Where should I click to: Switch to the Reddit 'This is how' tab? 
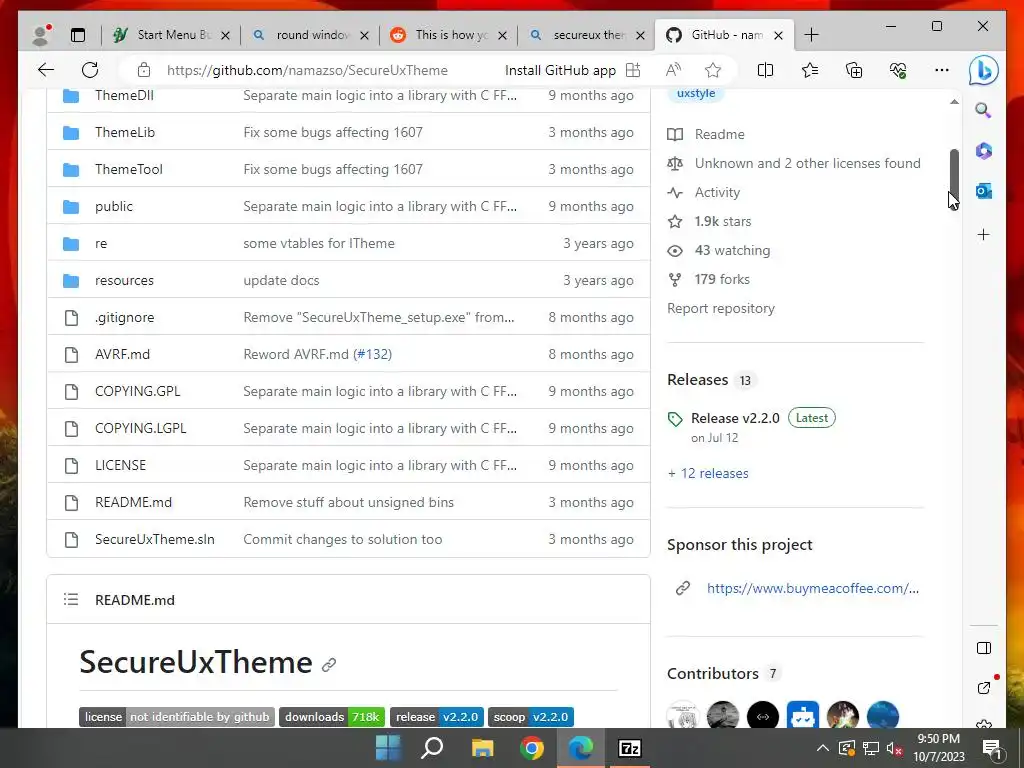(x=449, y=35)
